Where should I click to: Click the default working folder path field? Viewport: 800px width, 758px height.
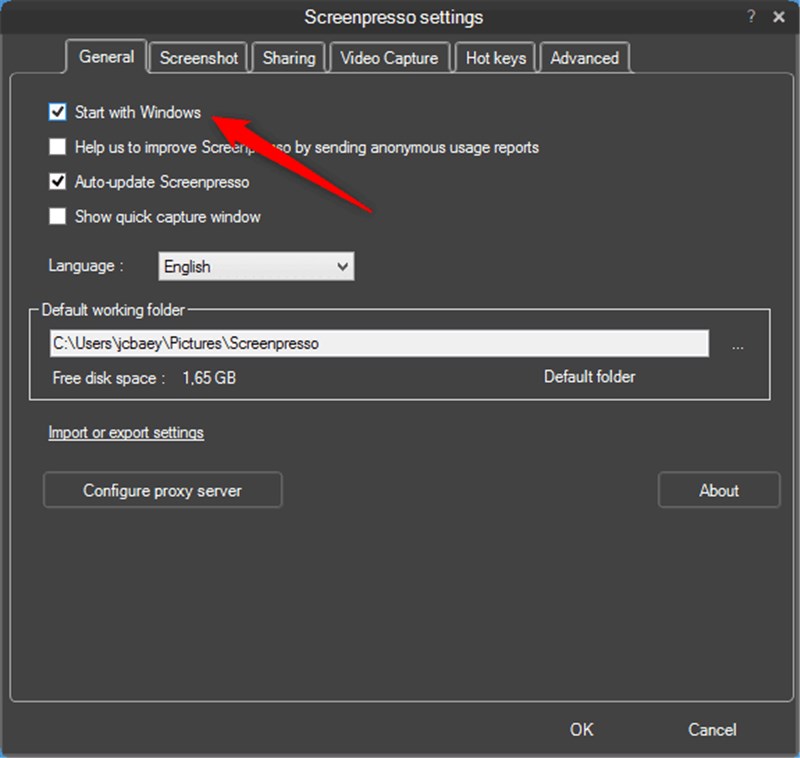(x=379, y=343)
